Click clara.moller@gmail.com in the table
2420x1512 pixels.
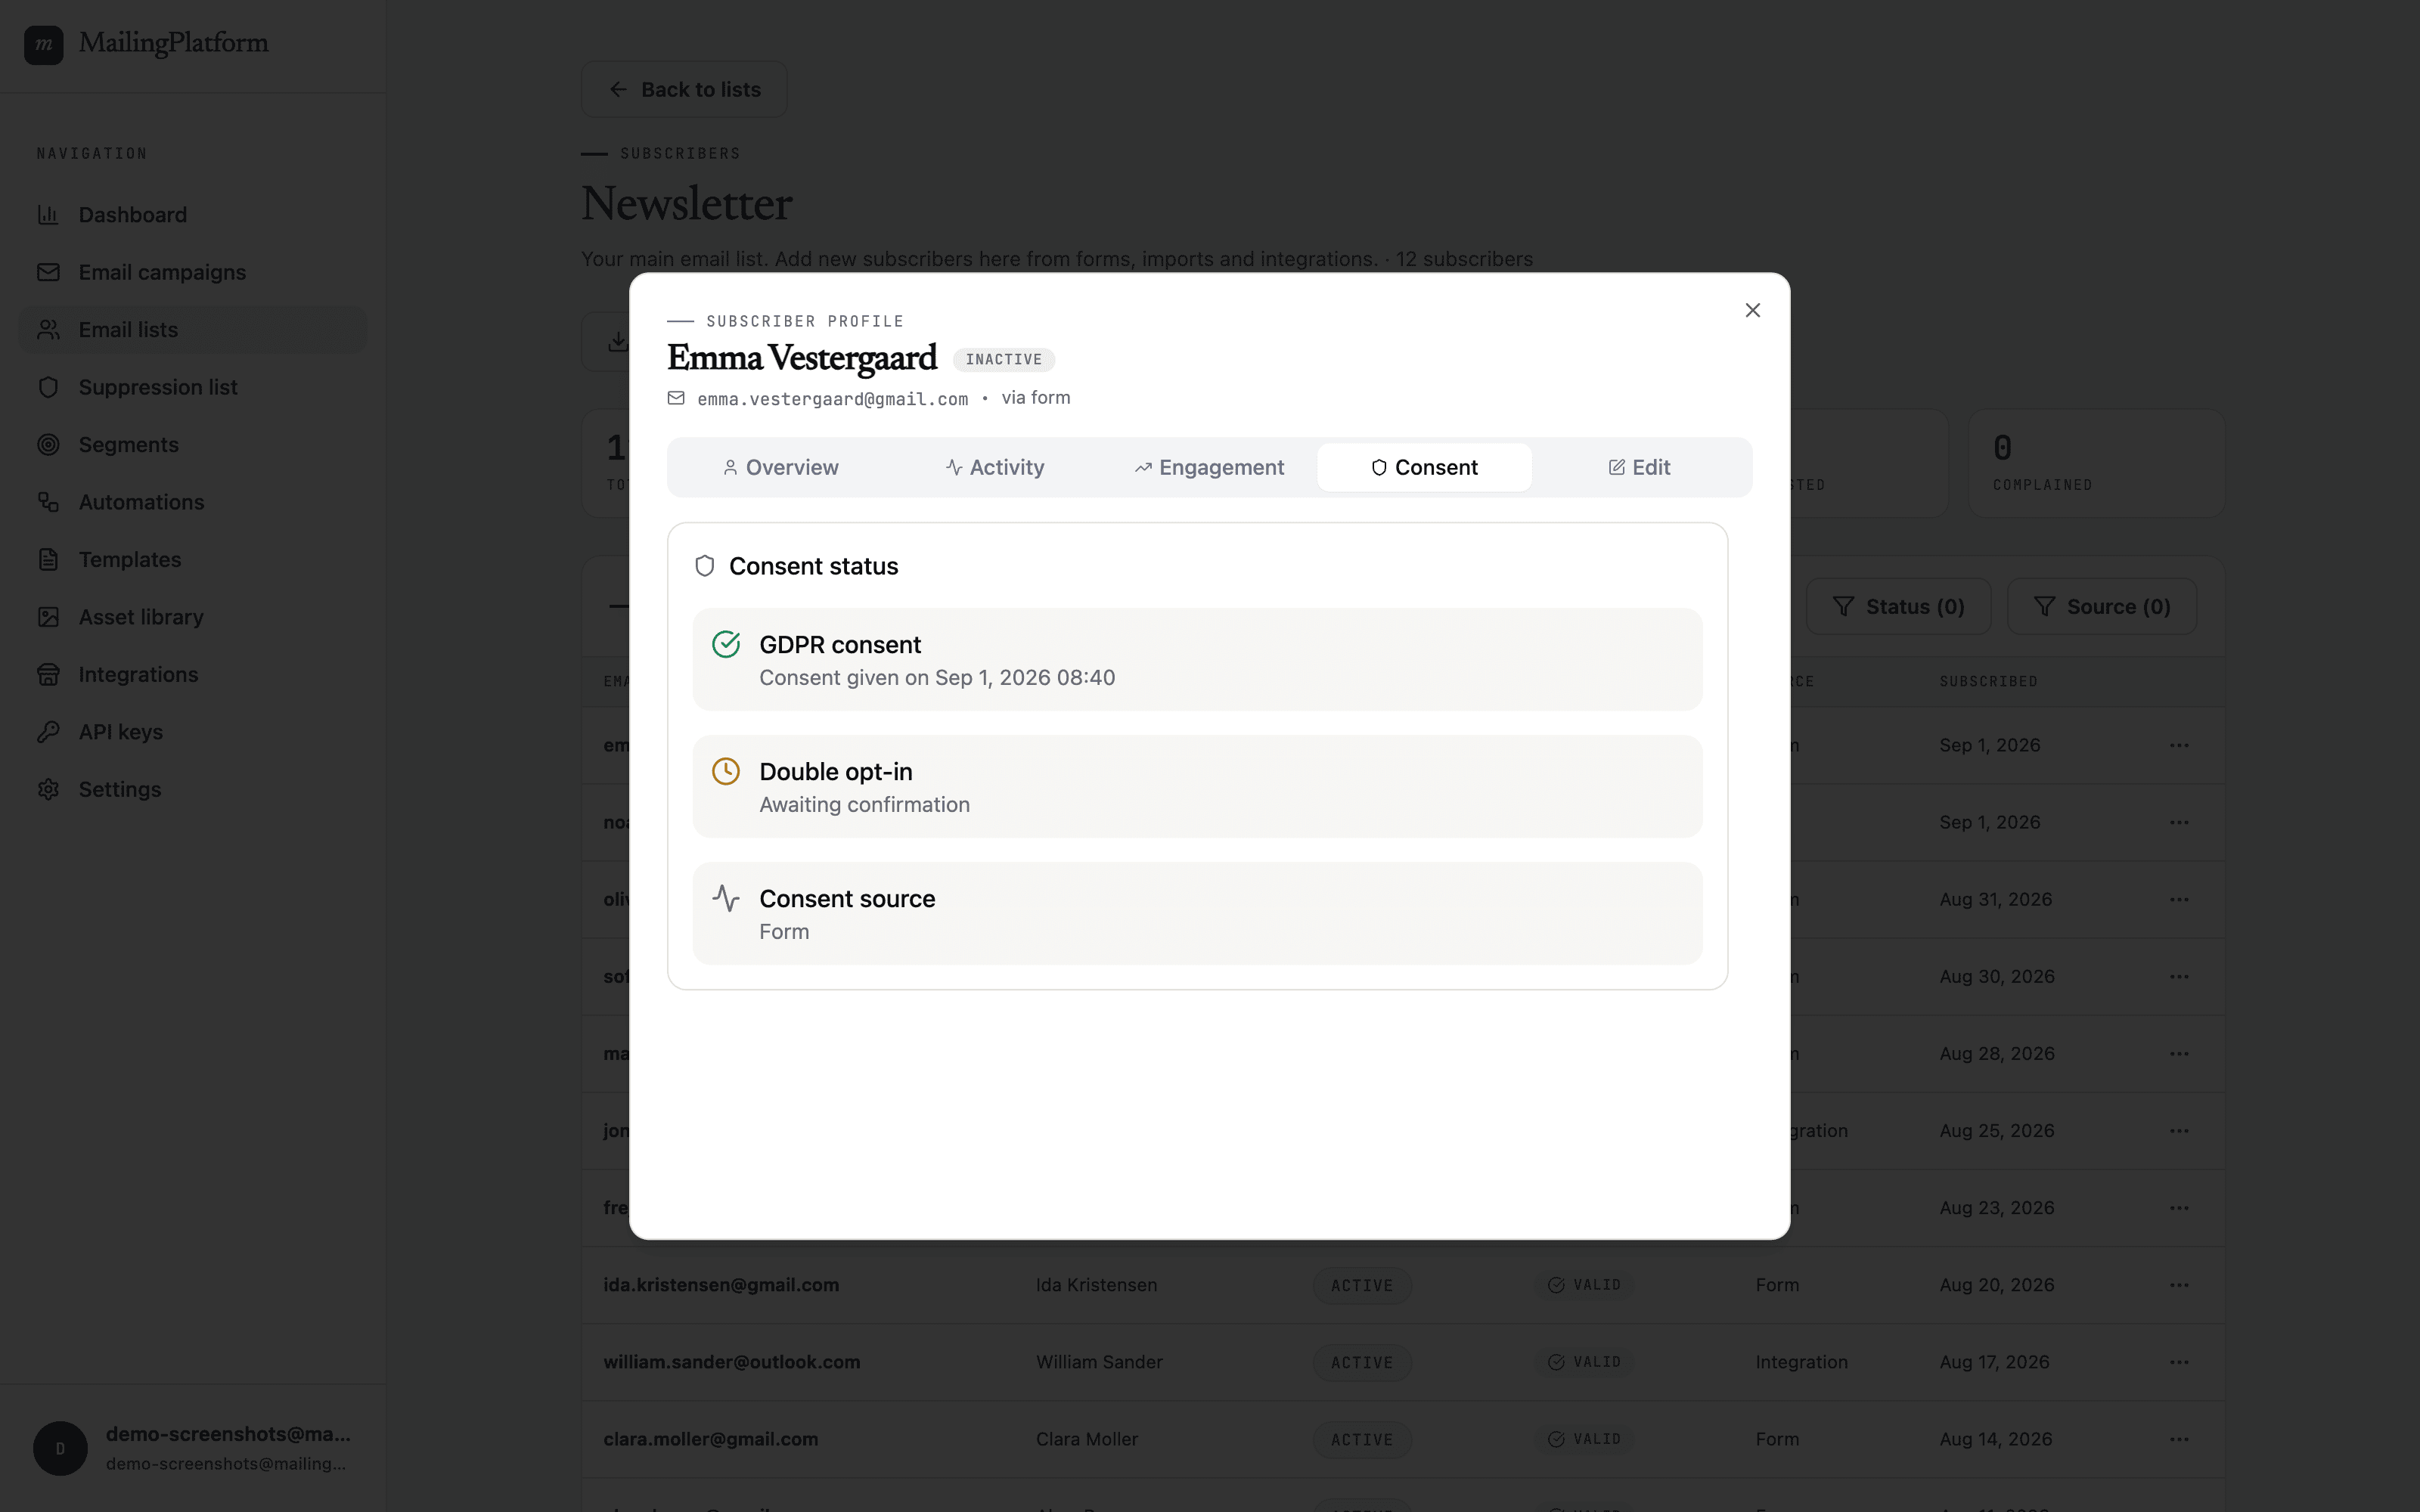click(x=710, y=1439)
